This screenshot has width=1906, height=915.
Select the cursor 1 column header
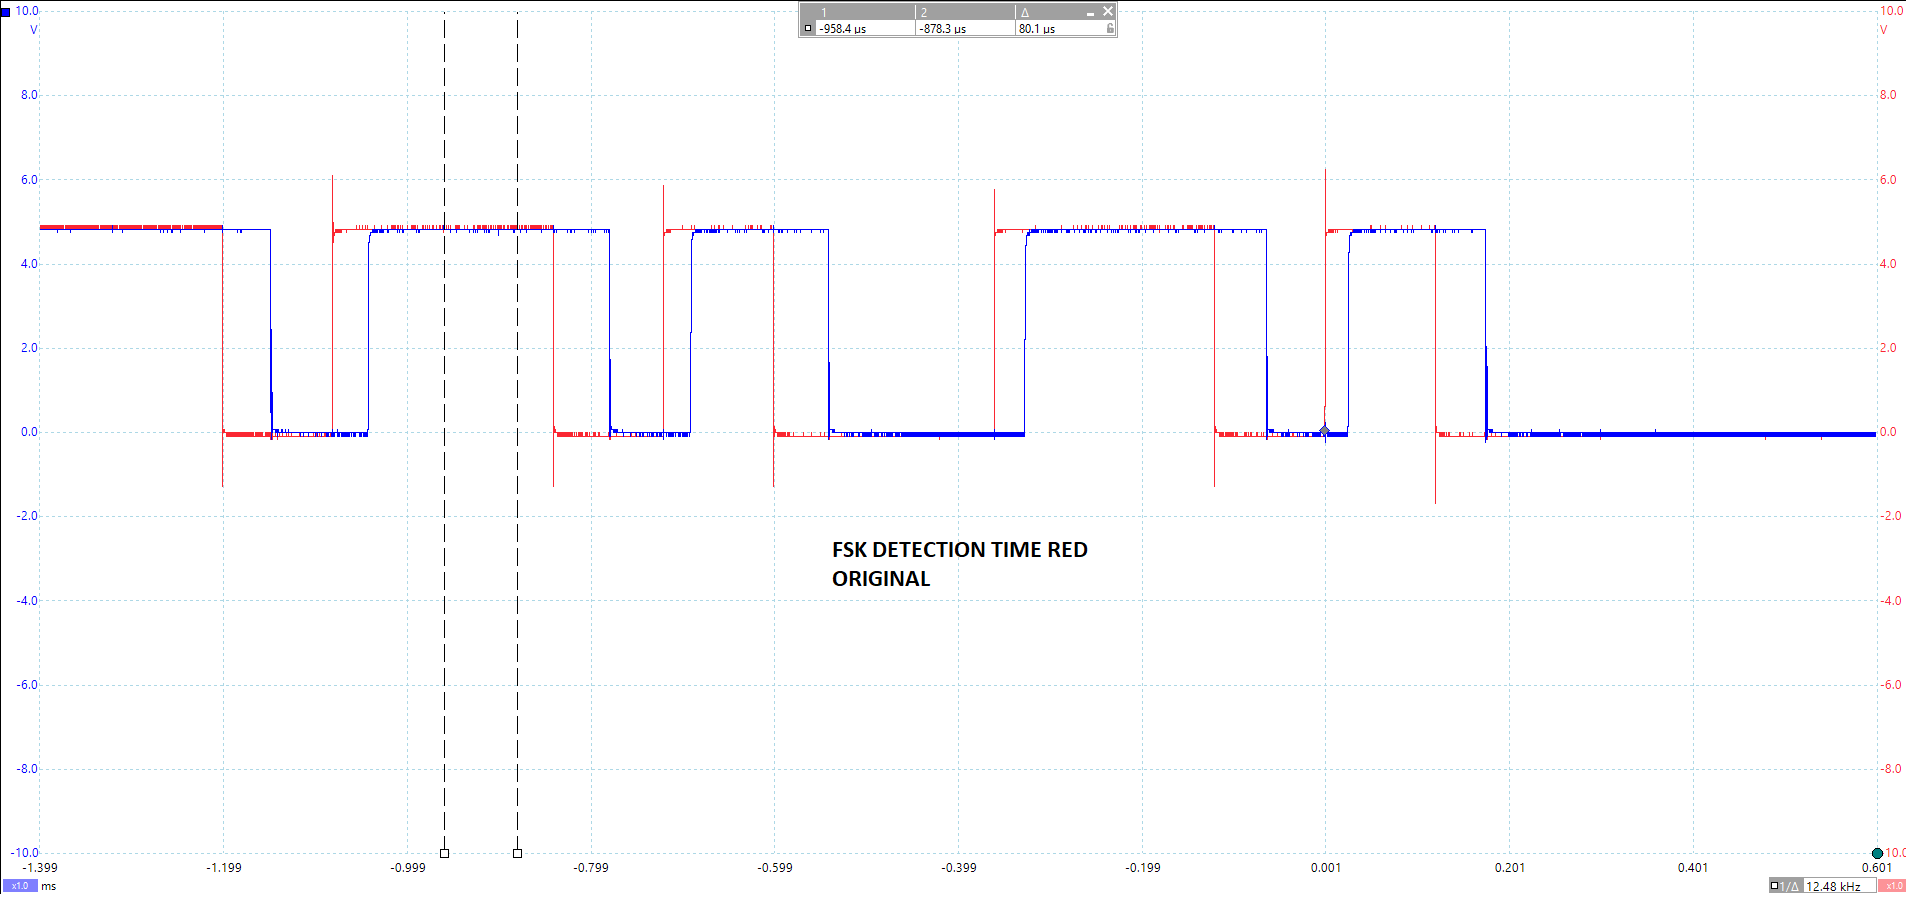(824, 12)
